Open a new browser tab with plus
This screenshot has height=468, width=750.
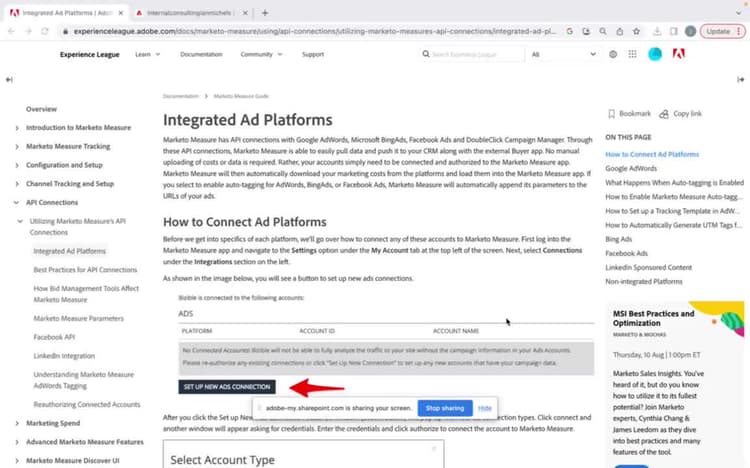[x=265, y=13]
